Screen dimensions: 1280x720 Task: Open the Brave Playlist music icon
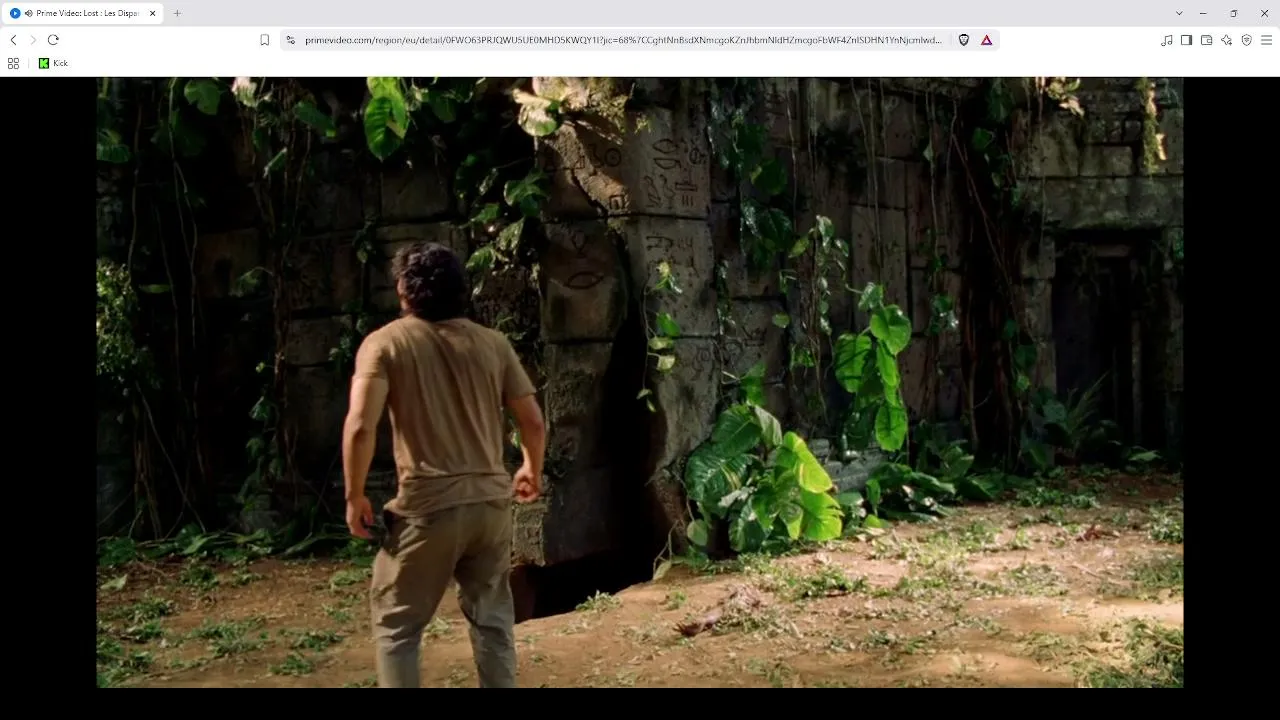(1167, 40)
